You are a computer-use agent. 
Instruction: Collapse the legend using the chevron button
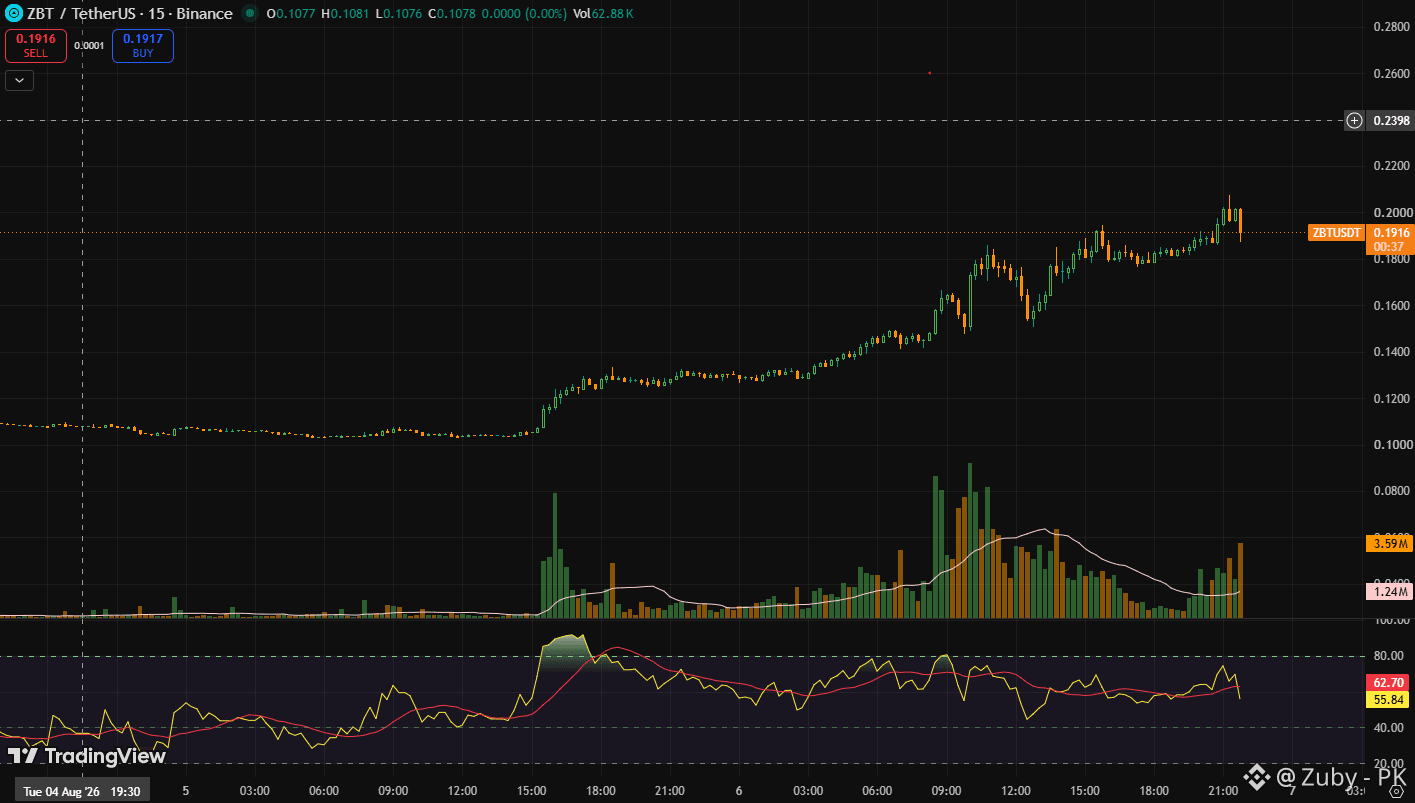tap(20, 81)
